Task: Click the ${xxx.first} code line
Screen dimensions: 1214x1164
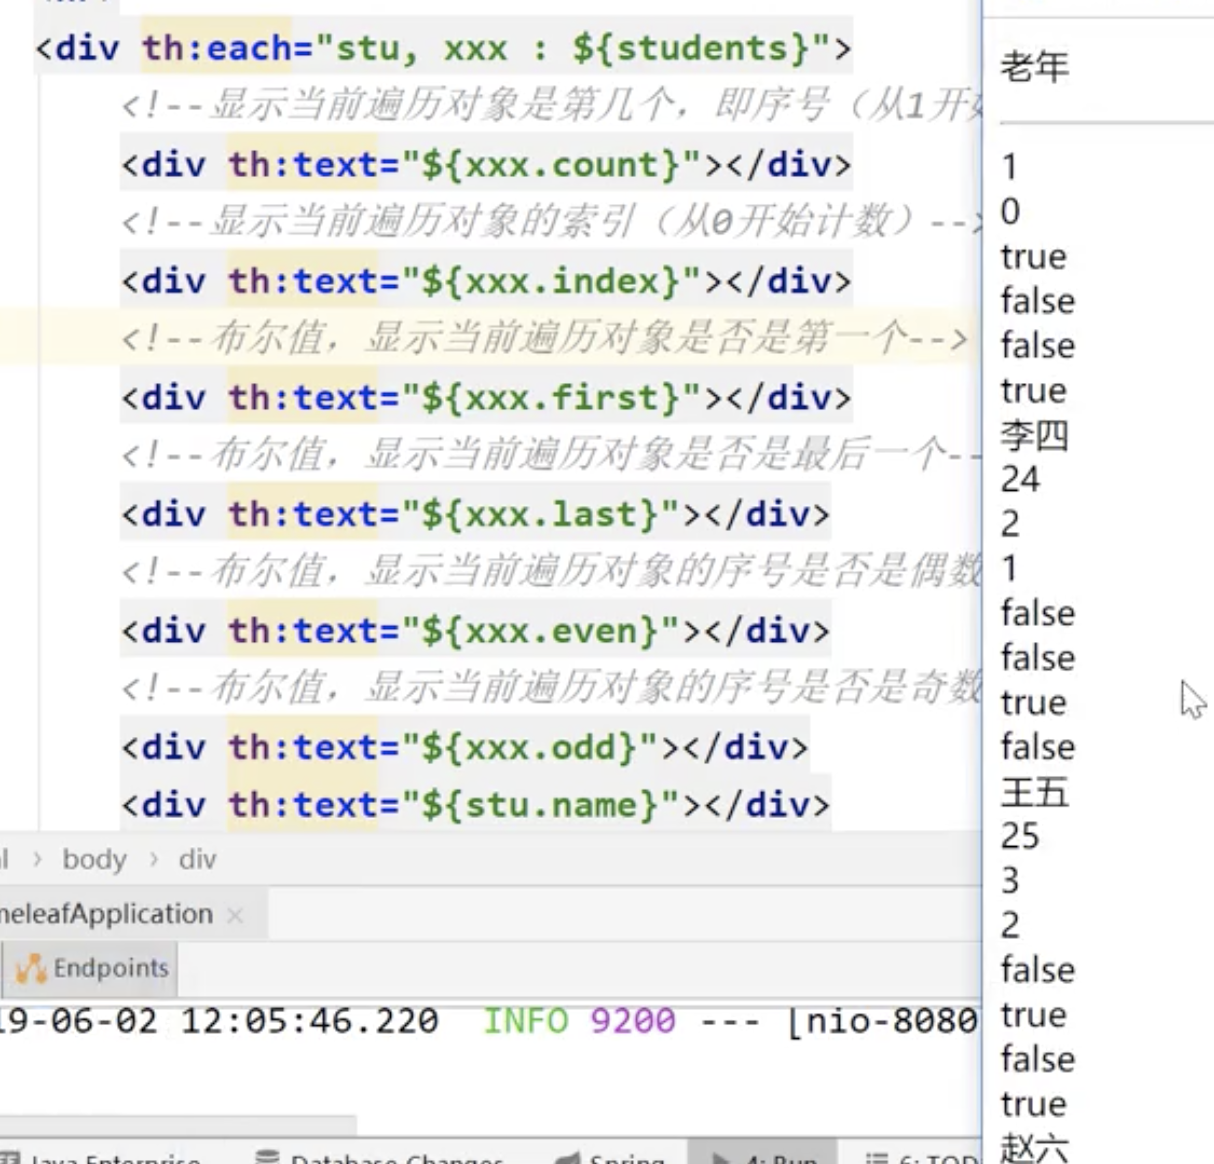Action: (487, 398)
